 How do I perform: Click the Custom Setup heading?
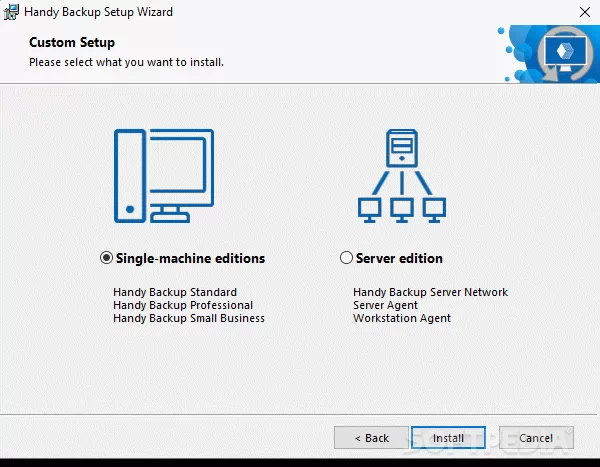(72, 42)
